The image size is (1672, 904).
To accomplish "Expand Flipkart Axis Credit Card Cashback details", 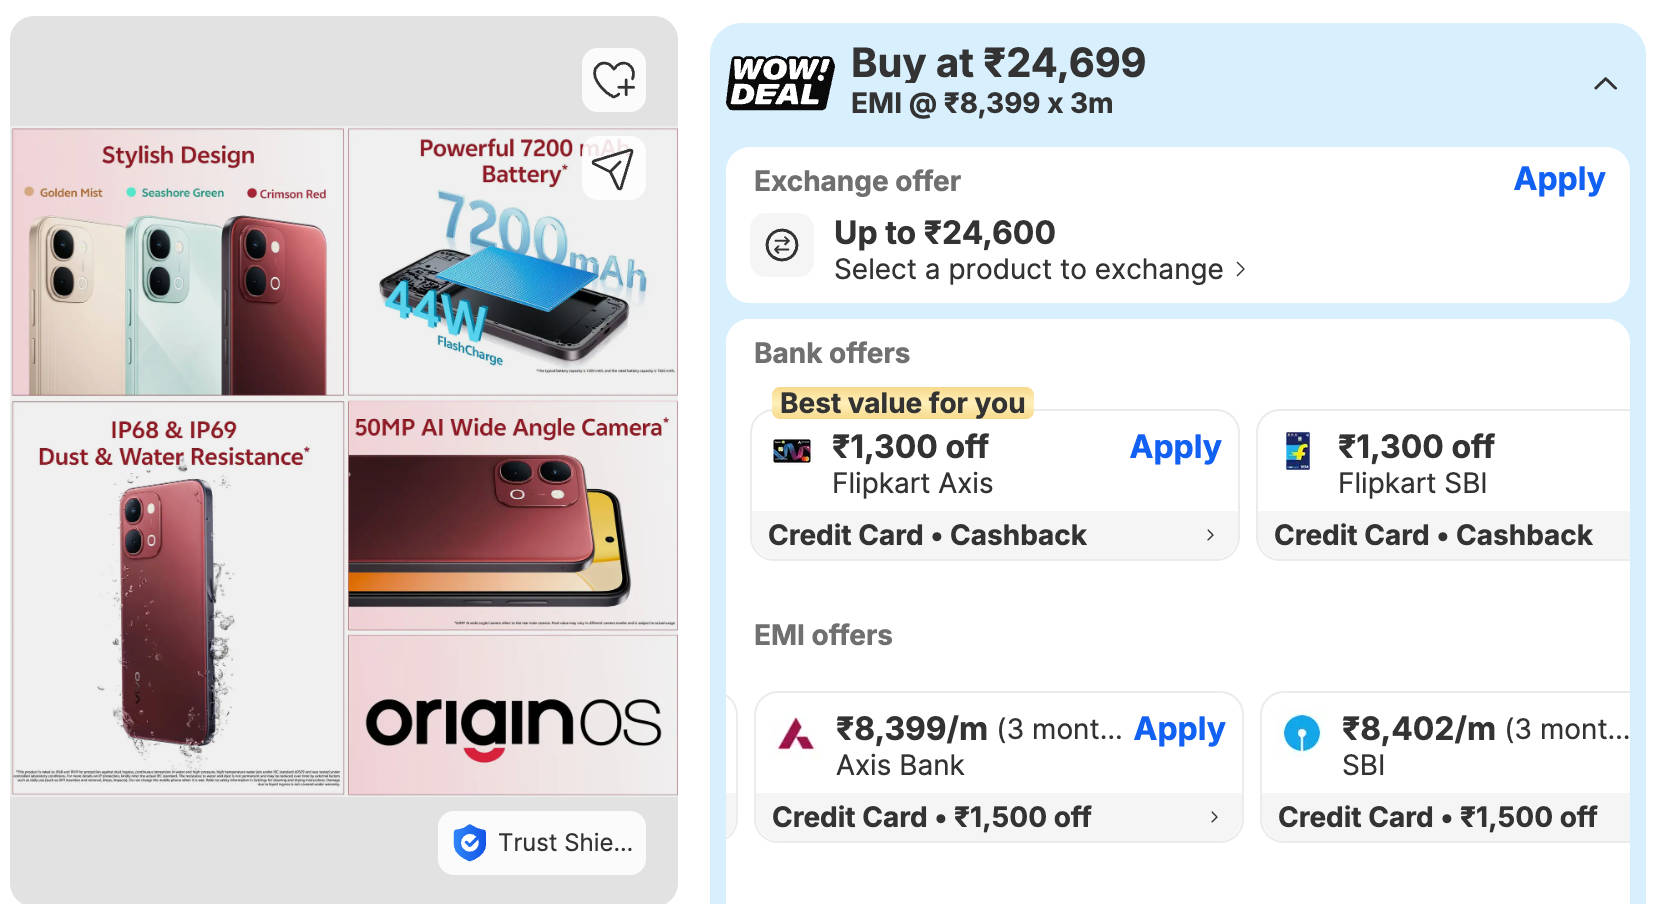I will pyautogui.click(x=995, y=535).
